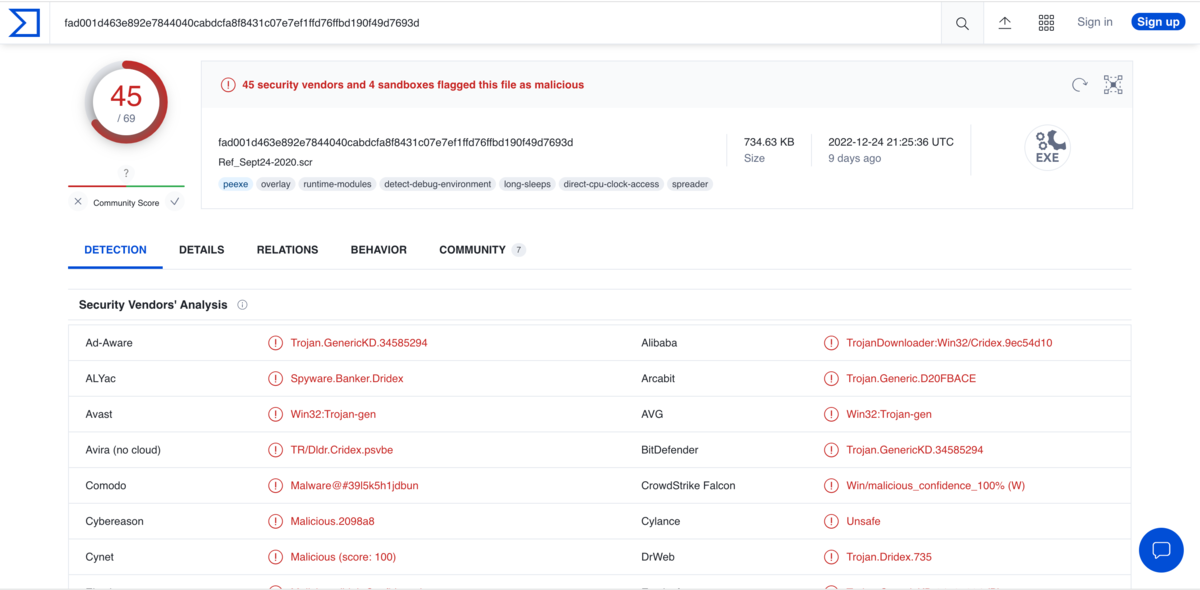The width and height of the screenshot is (1200, 590).
Task: Open the VirusTotal home logo
Action: tap(24, 22)
